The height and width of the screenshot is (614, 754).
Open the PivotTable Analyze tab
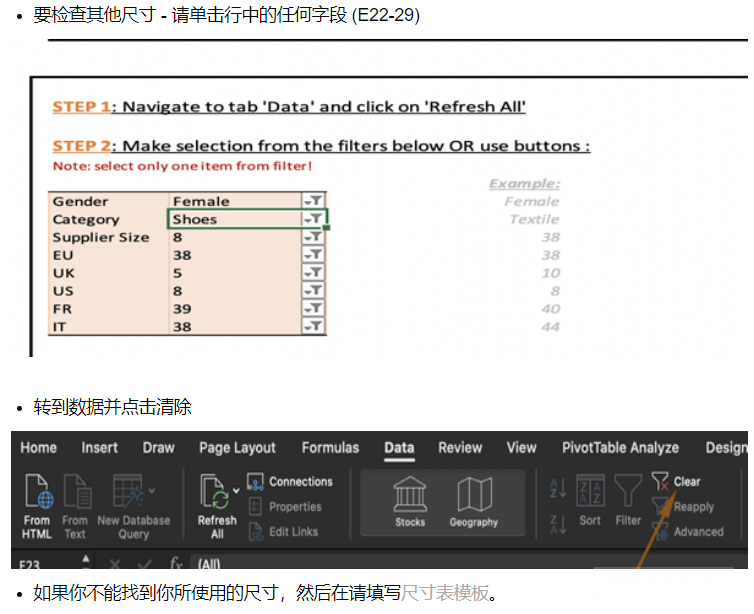point(620,448)
